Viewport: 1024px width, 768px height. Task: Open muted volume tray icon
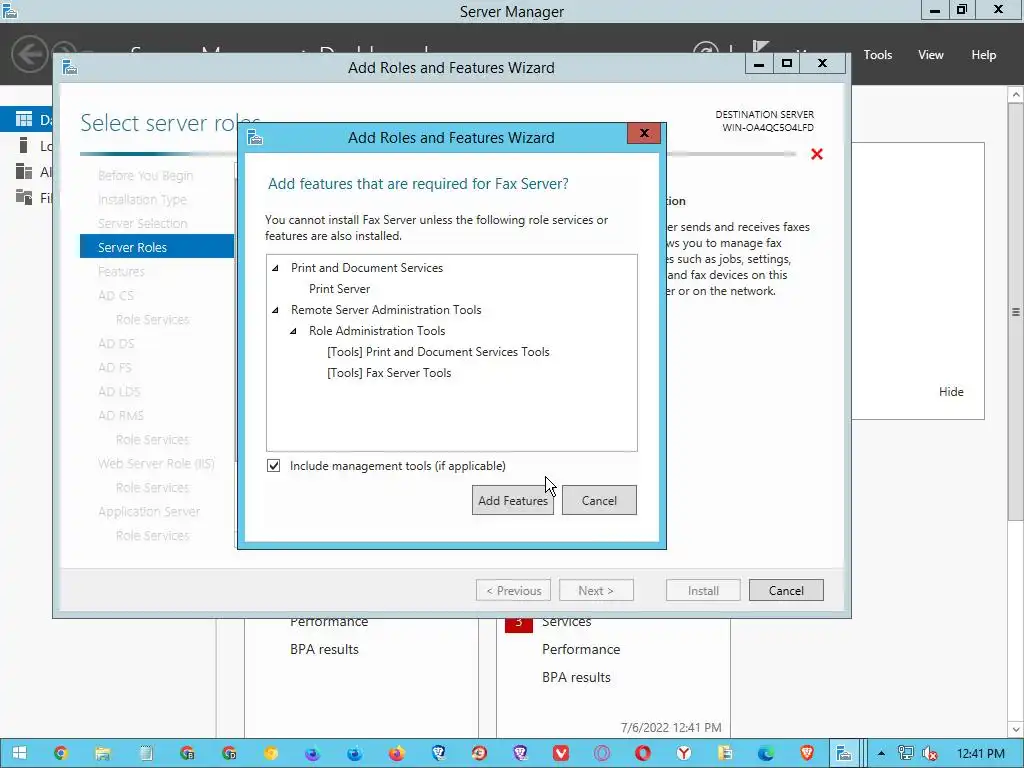(x=929, y=753)
